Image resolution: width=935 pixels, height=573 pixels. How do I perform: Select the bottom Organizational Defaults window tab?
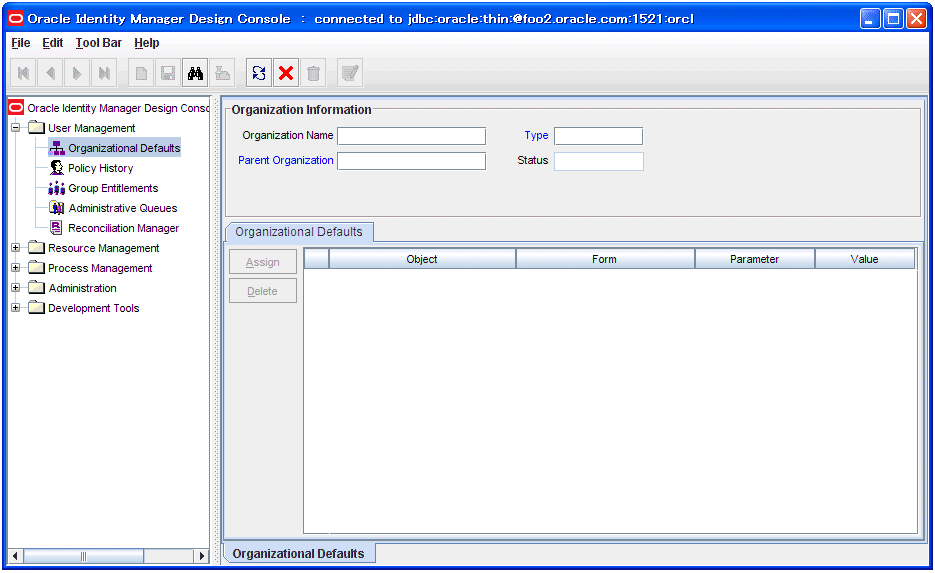point(299,553)
